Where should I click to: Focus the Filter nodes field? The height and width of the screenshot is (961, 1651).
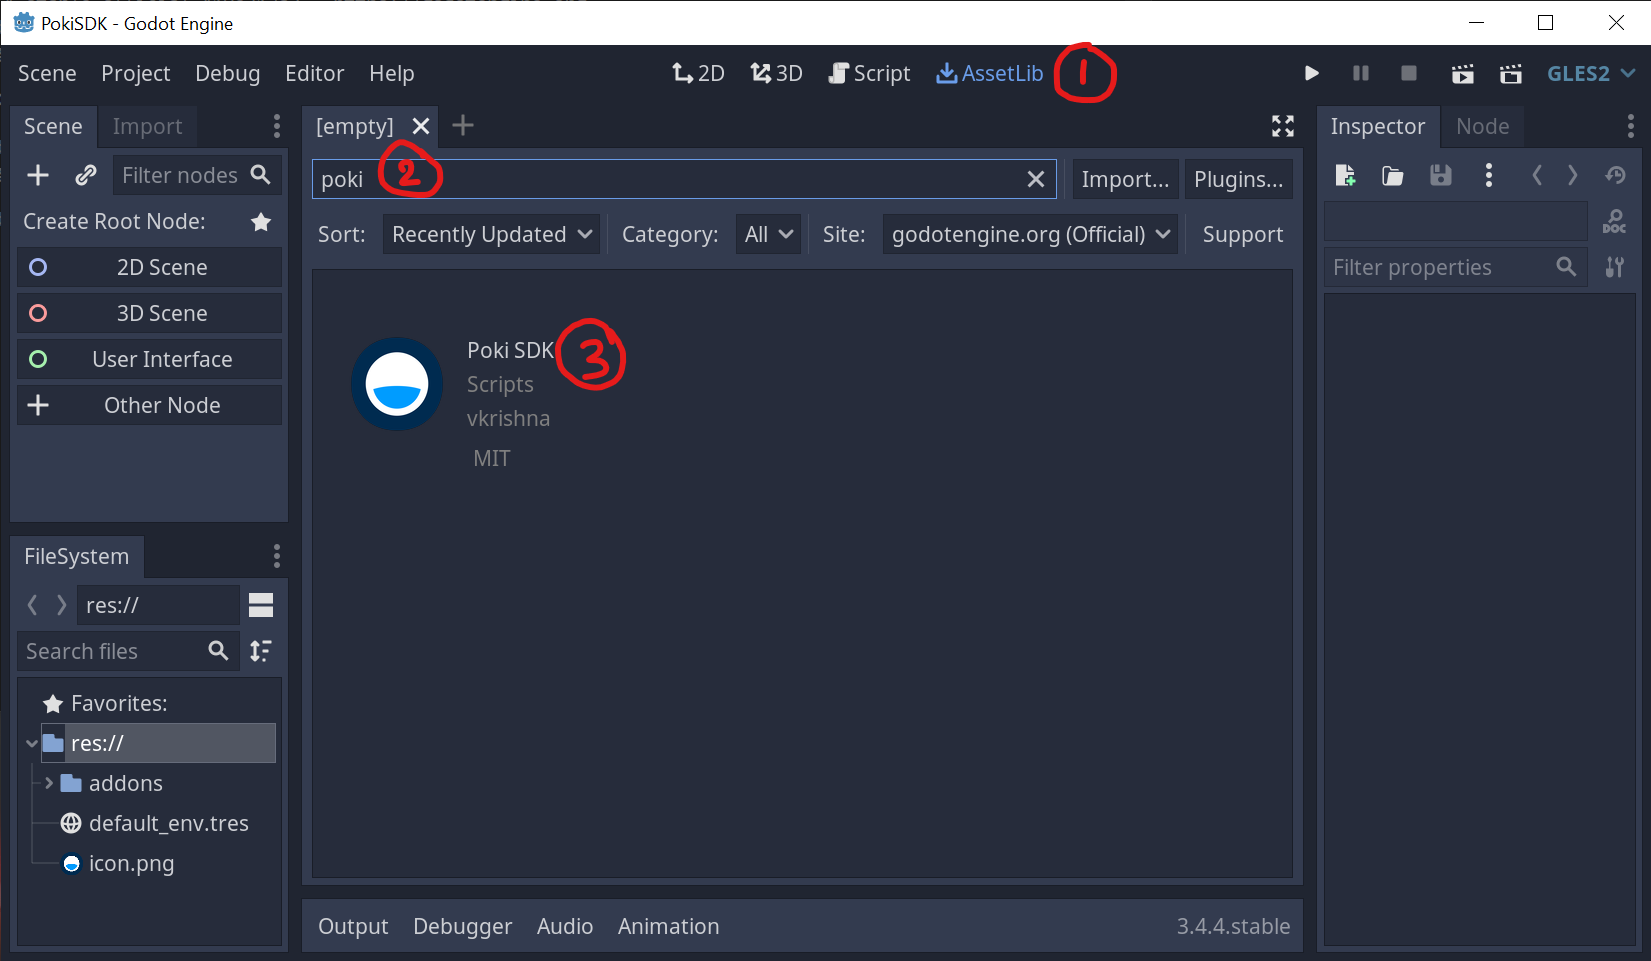pos(197,175)
